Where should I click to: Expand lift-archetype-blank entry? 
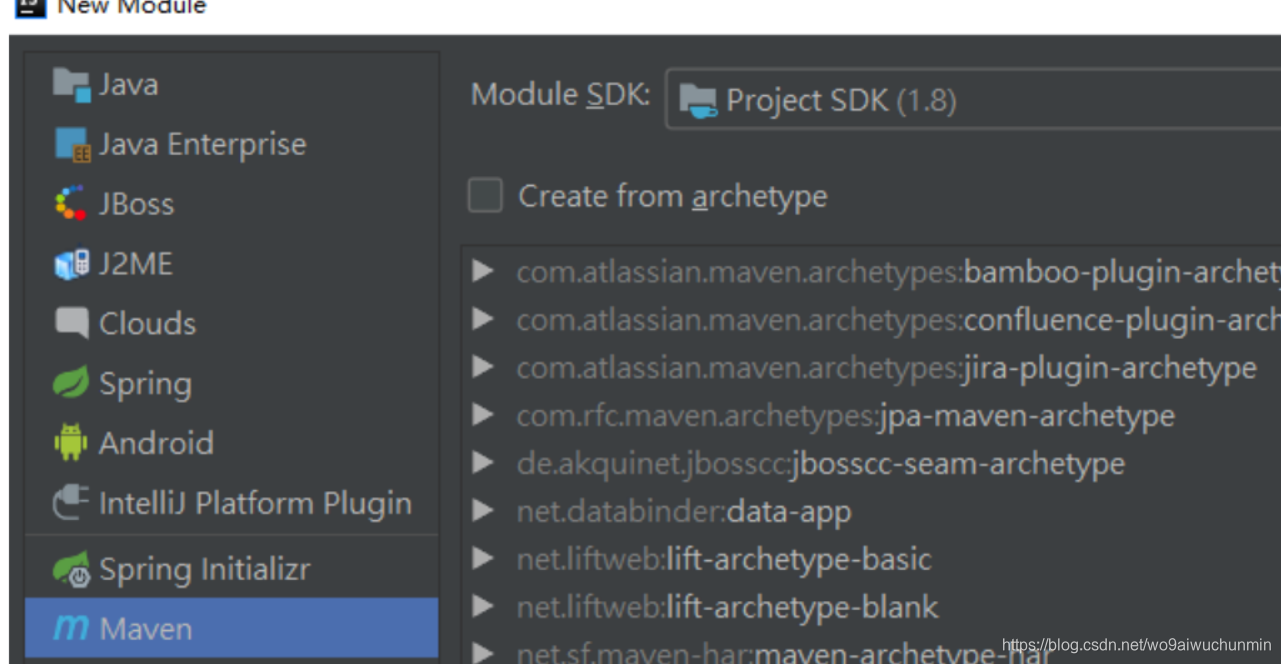pyautogui.click(x=484, y=607)
